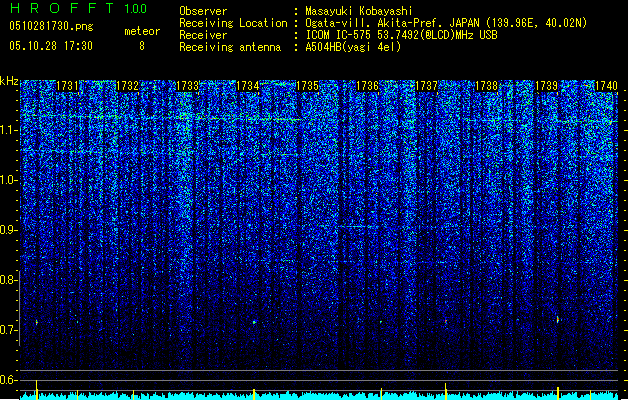This screenshot has width=629, height=400.
Task: Click the 1736 time marker
Action: [367, 86]
